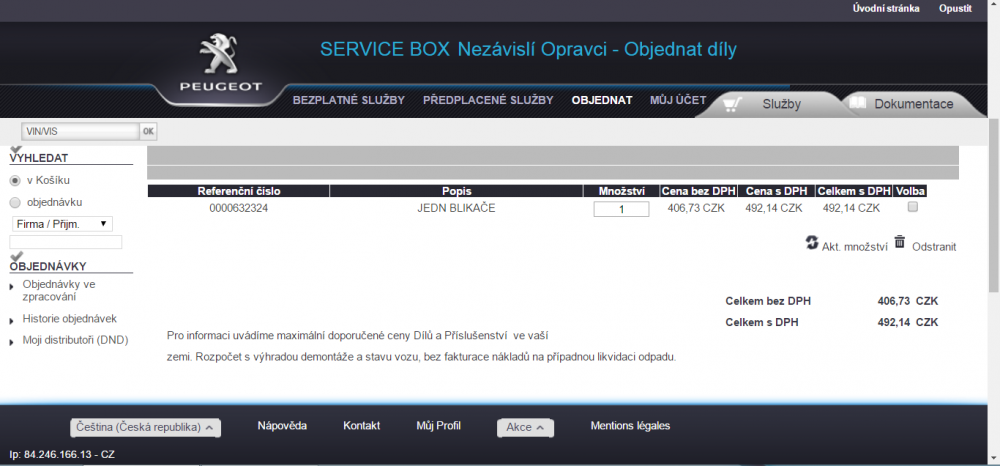This screenshot has height=466, width=1000.
Task: Click the checkmark icon above Vyhledat
Action: (17, 149)
